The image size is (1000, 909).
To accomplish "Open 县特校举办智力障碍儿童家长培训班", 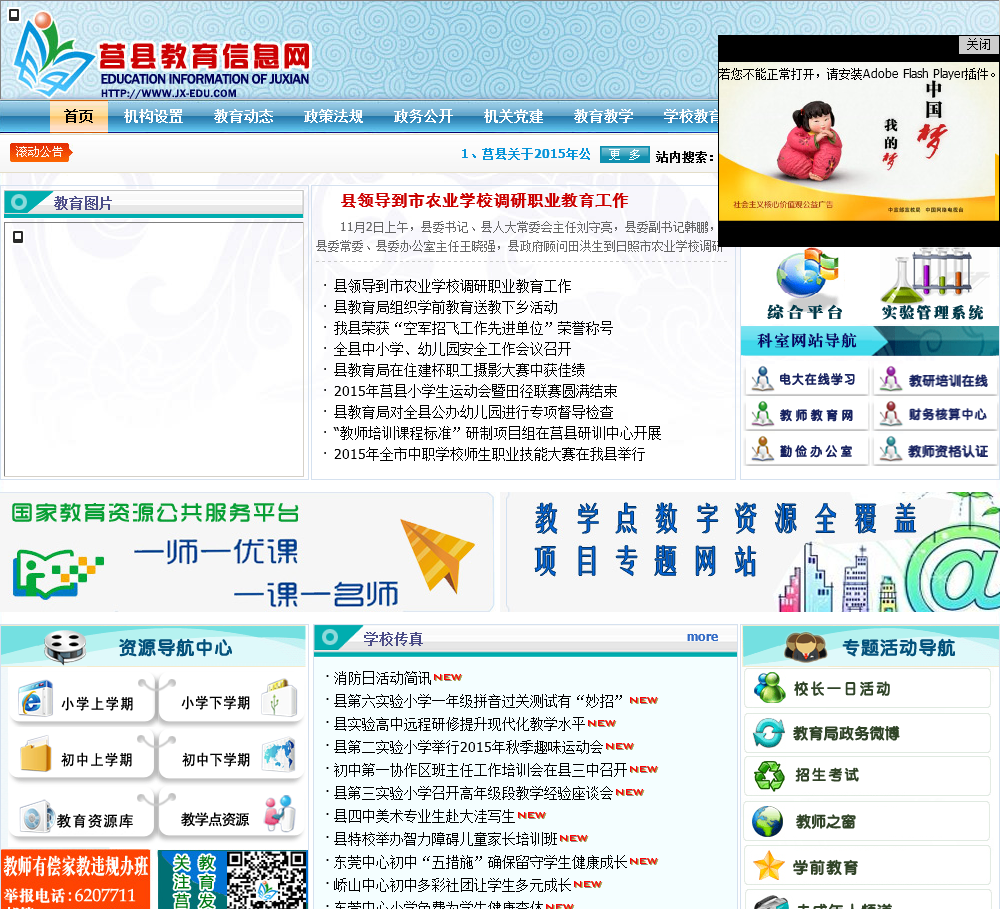I will pos(445,839).
